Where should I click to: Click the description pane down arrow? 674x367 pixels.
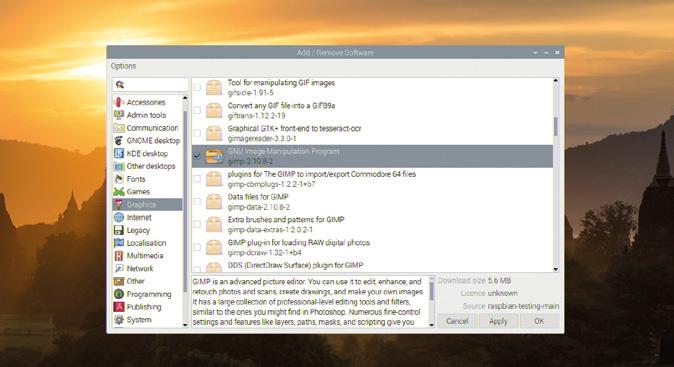pos(432,325)
